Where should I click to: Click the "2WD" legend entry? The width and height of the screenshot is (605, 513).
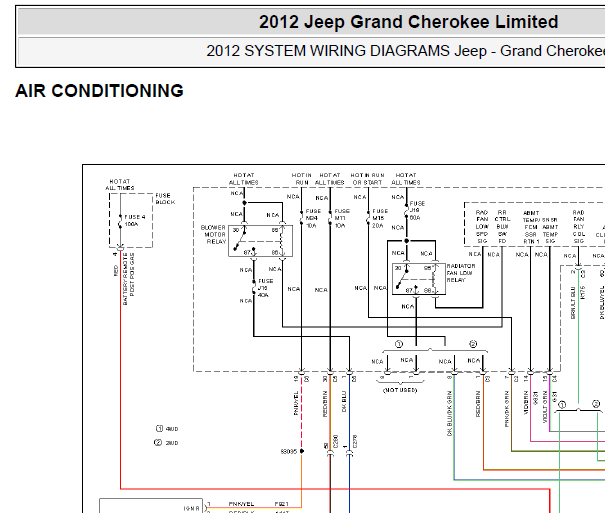click(166, 443)
